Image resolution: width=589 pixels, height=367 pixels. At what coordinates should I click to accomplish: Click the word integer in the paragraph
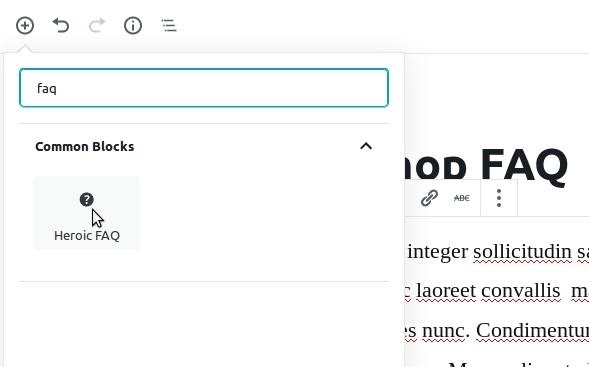[438, 252]
